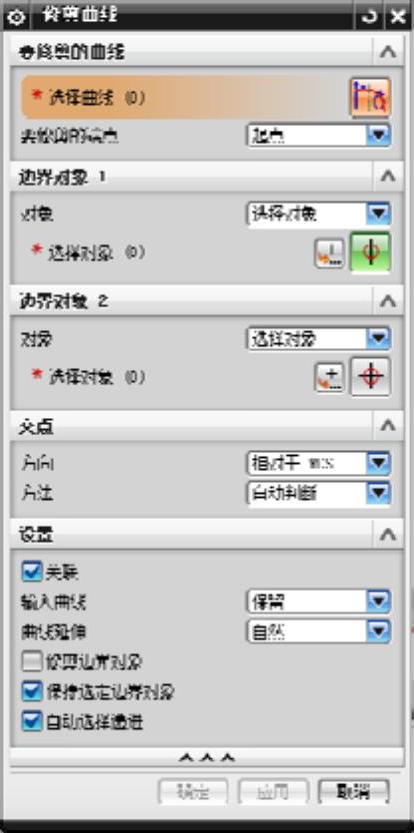
Task: Open the dialog settings gear menu
Action: [17, 18]
